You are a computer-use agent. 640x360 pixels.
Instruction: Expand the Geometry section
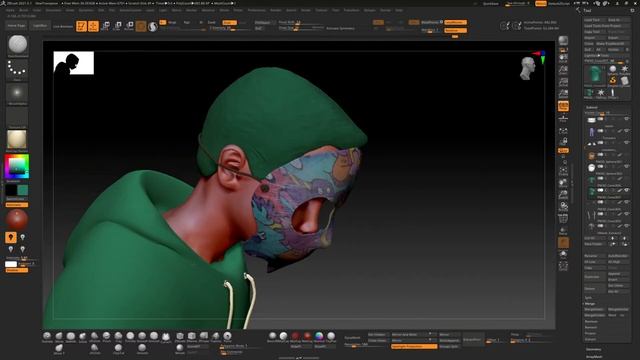pos(593,349)
